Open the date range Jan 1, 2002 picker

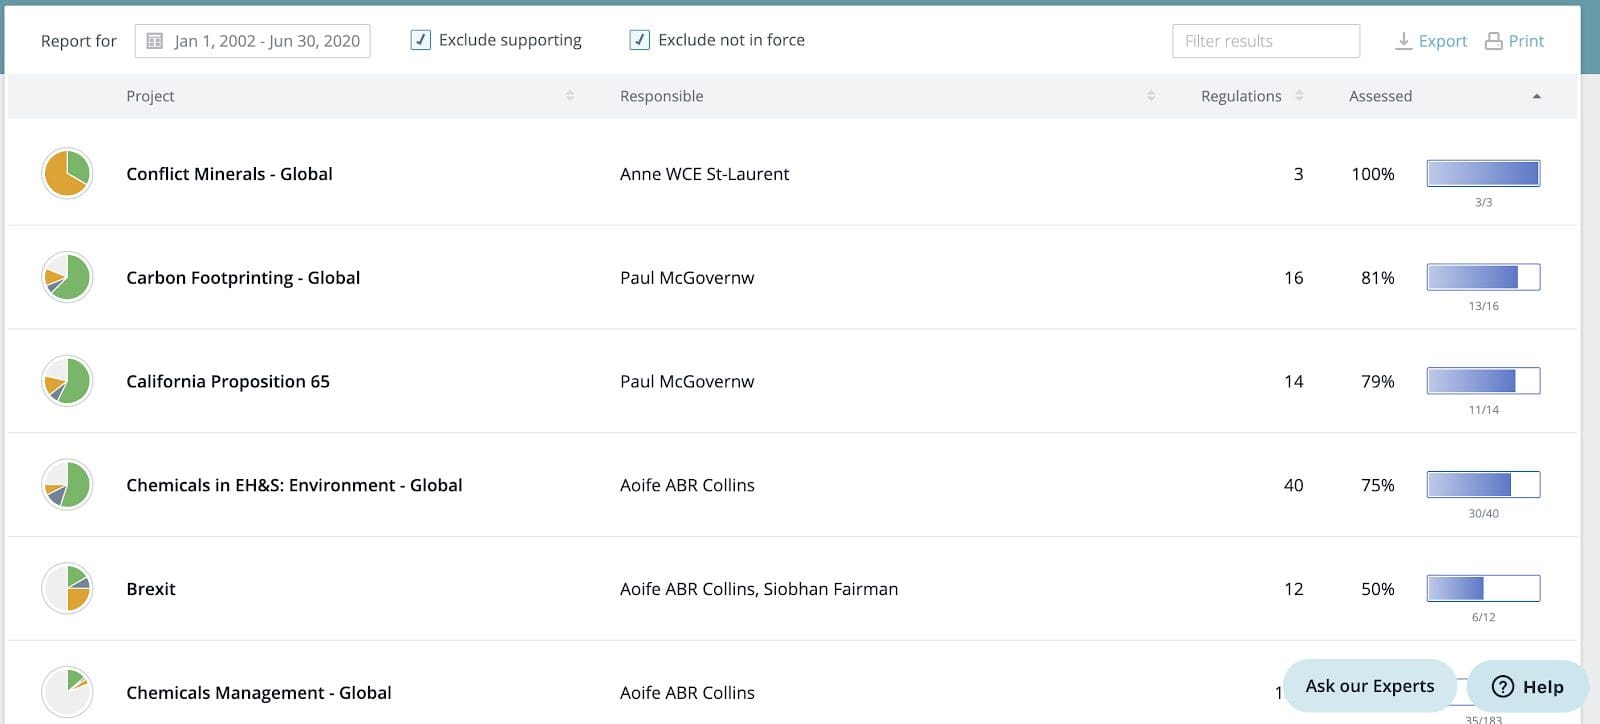tap(265, 41)
